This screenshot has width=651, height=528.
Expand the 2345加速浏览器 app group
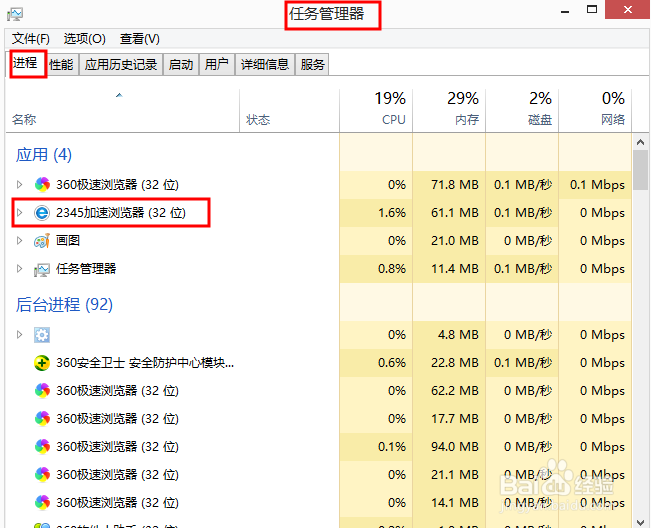[x=19, y=213]
